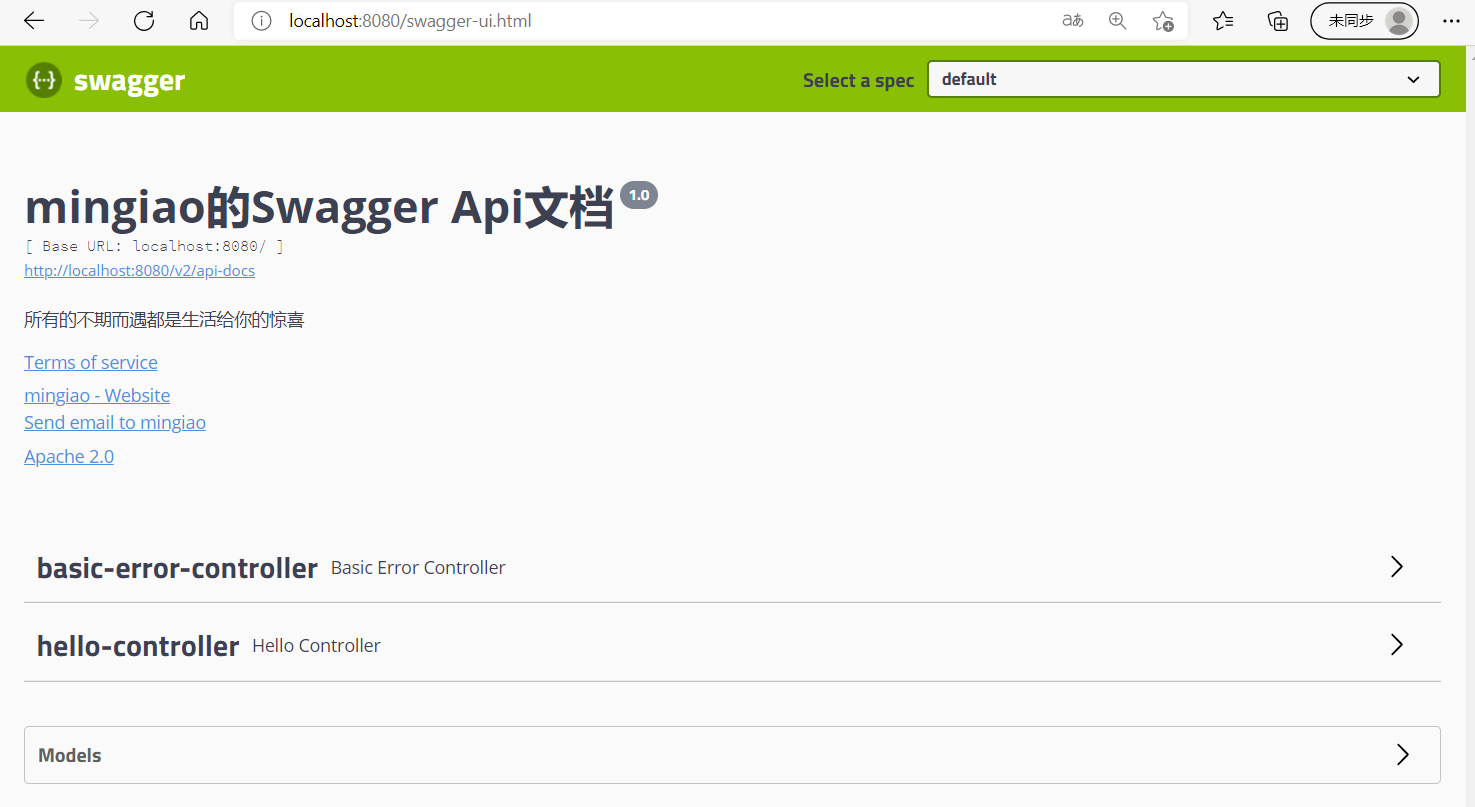
Task: Expand the hello-controller section arrow
Action: pos(1397,645)
